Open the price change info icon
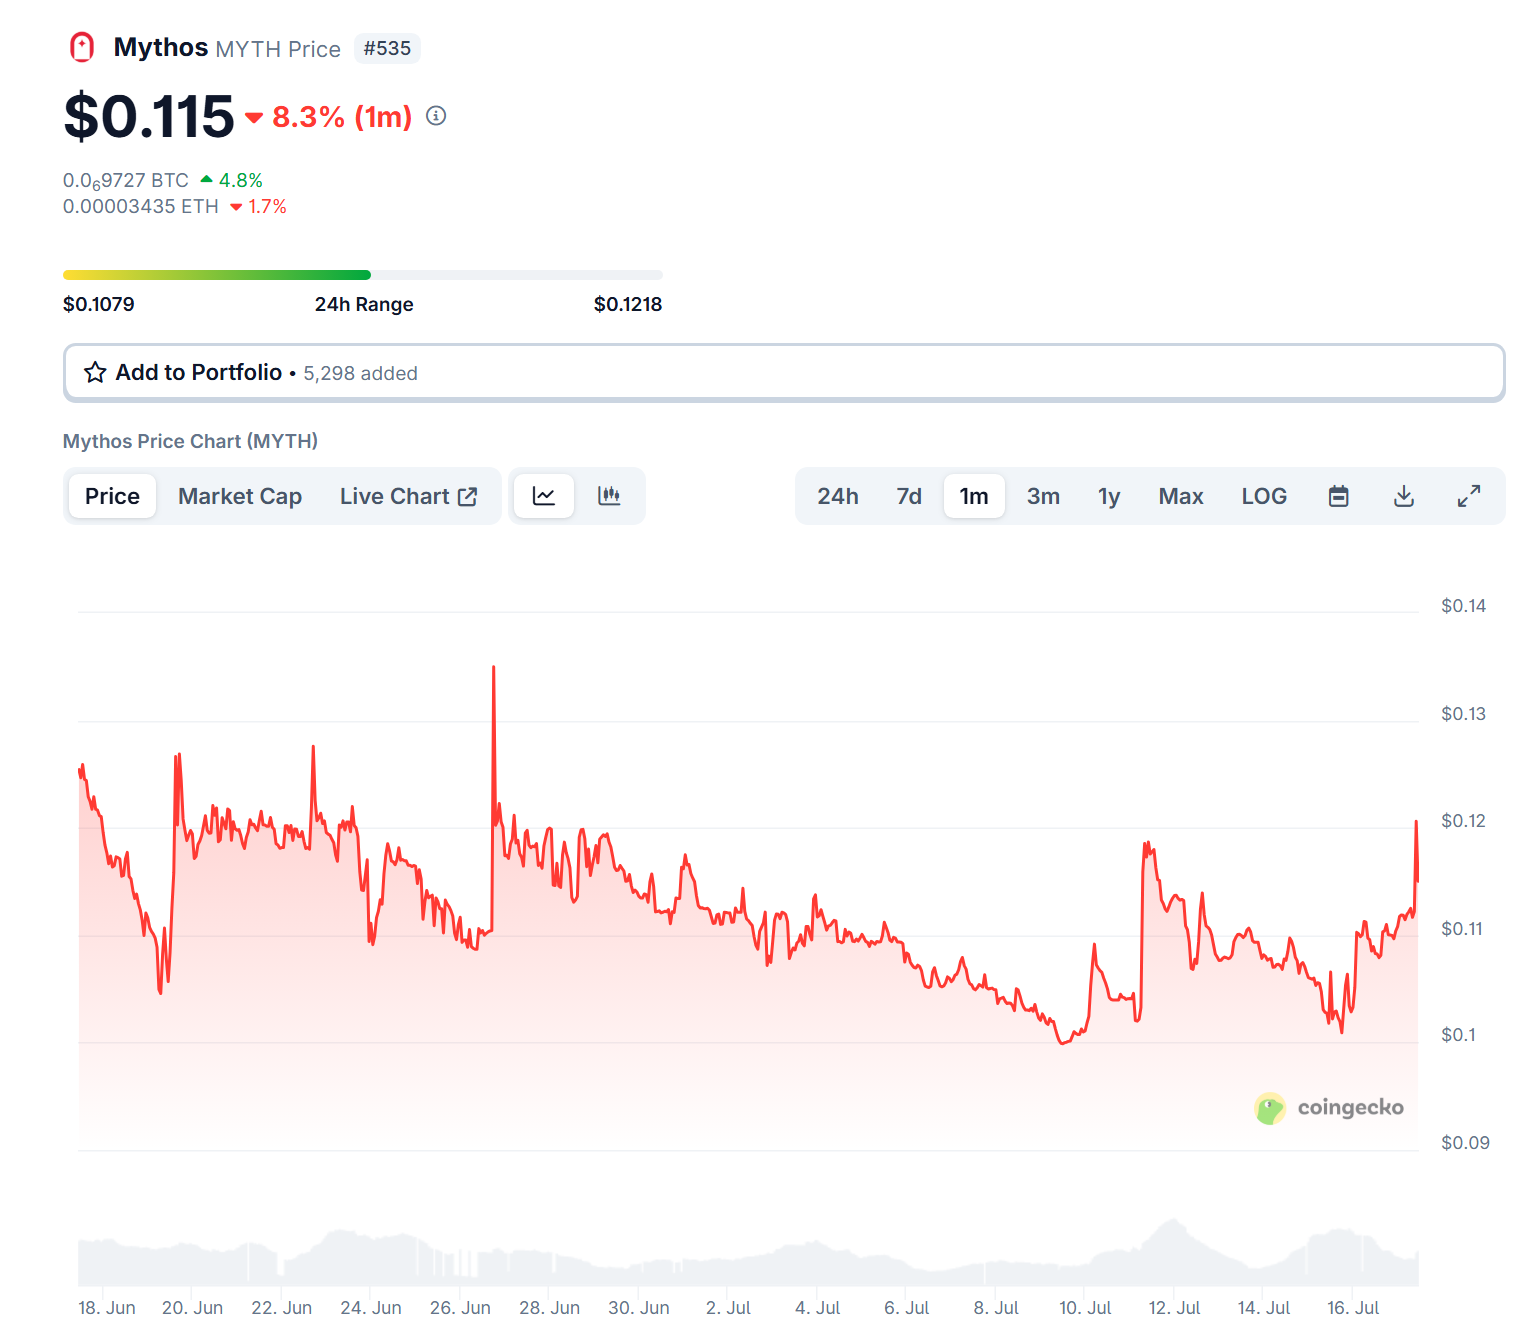Viewport: 1535px width, 1341px height. coord(436,116)
